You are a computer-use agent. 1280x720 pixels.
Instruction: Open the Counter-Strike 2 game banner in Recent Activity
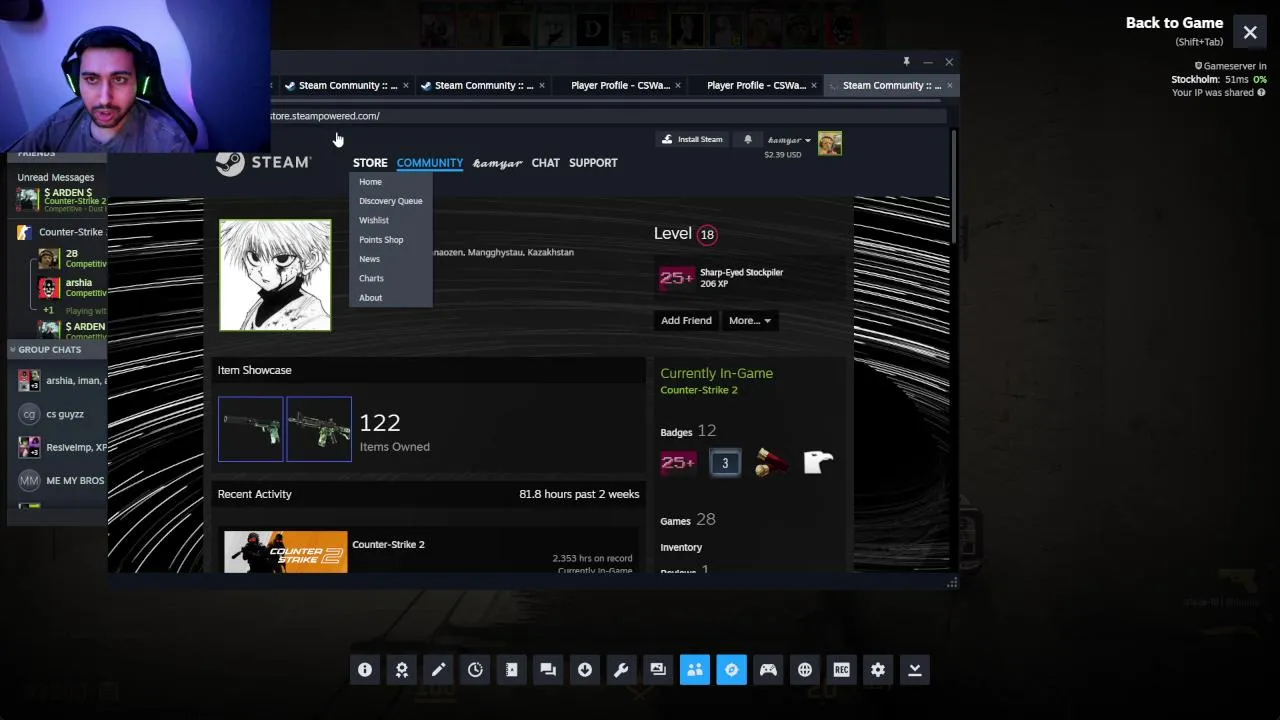tap(285, 552)
